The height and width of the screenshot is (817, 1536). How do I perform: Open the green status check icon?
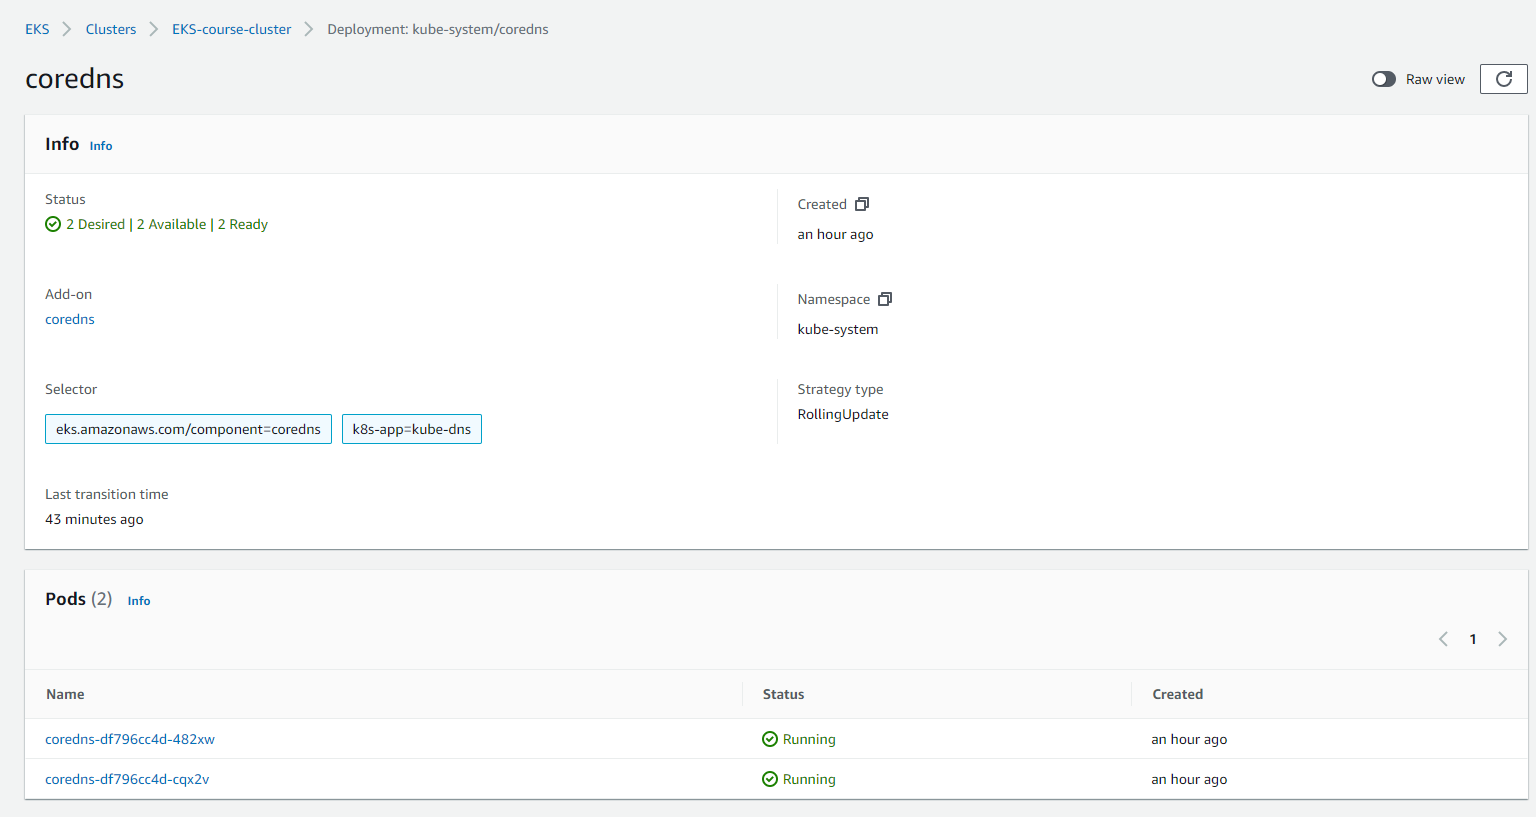(53, 224)
